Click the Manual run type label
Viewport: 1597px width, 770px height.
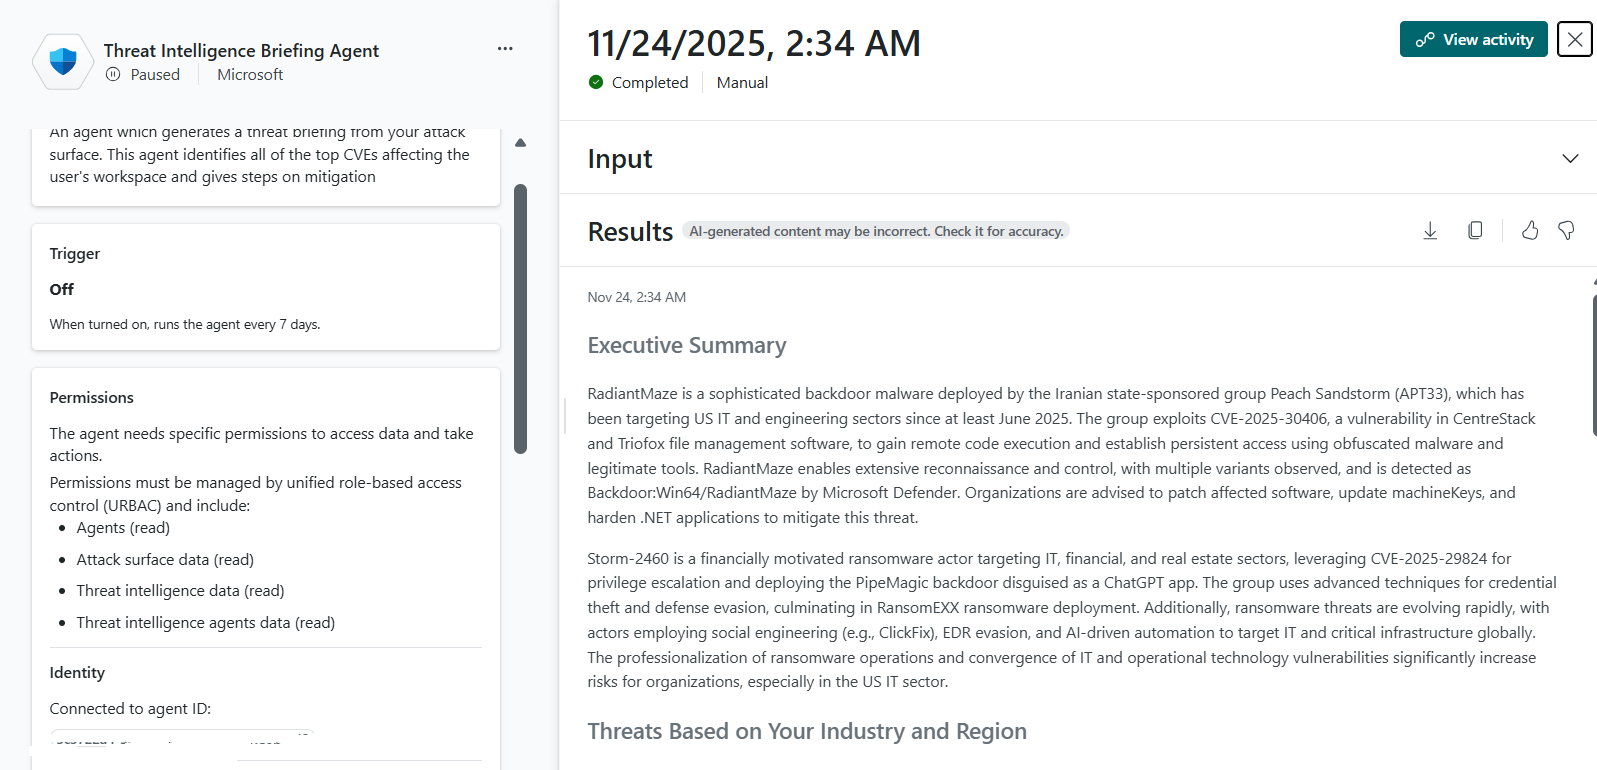[x=742, y=82]
